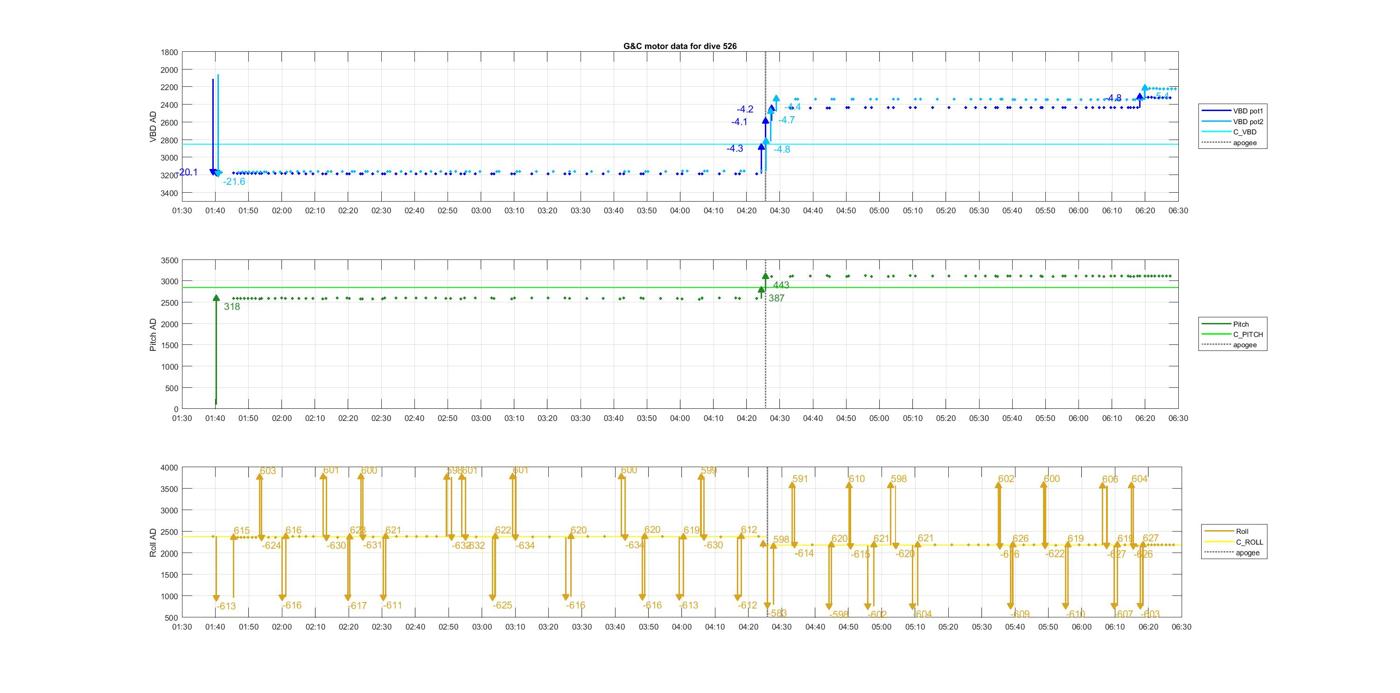Image resolution: width=1400 pixels, height=693 pixels.
Task: Click the "Pitch AD" y-axis label
Action: pyautogui.click(x=154, y=334)
